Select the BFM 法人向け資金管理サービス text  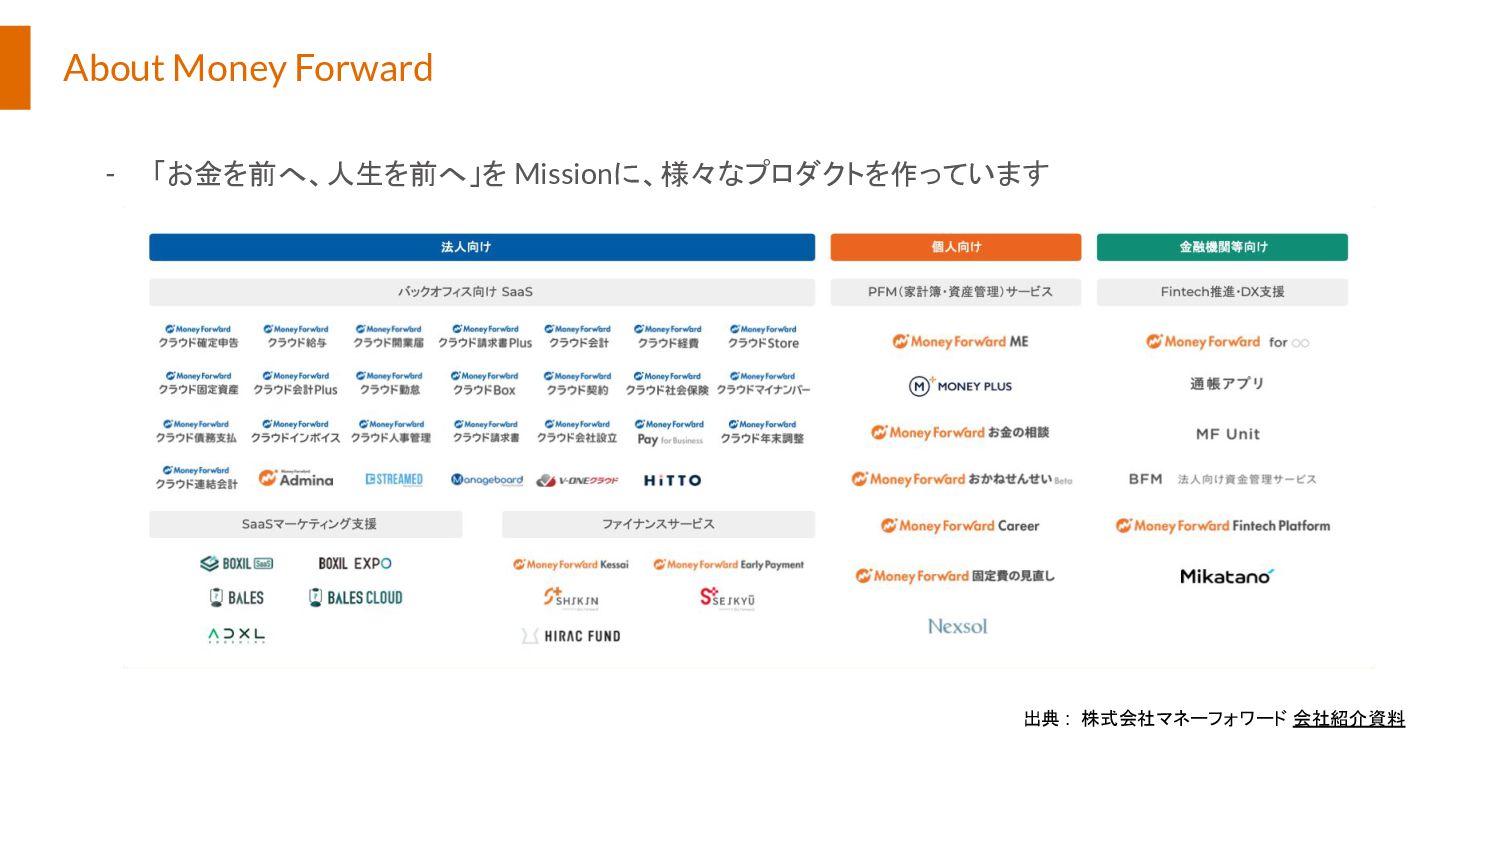click(1222, 479)
